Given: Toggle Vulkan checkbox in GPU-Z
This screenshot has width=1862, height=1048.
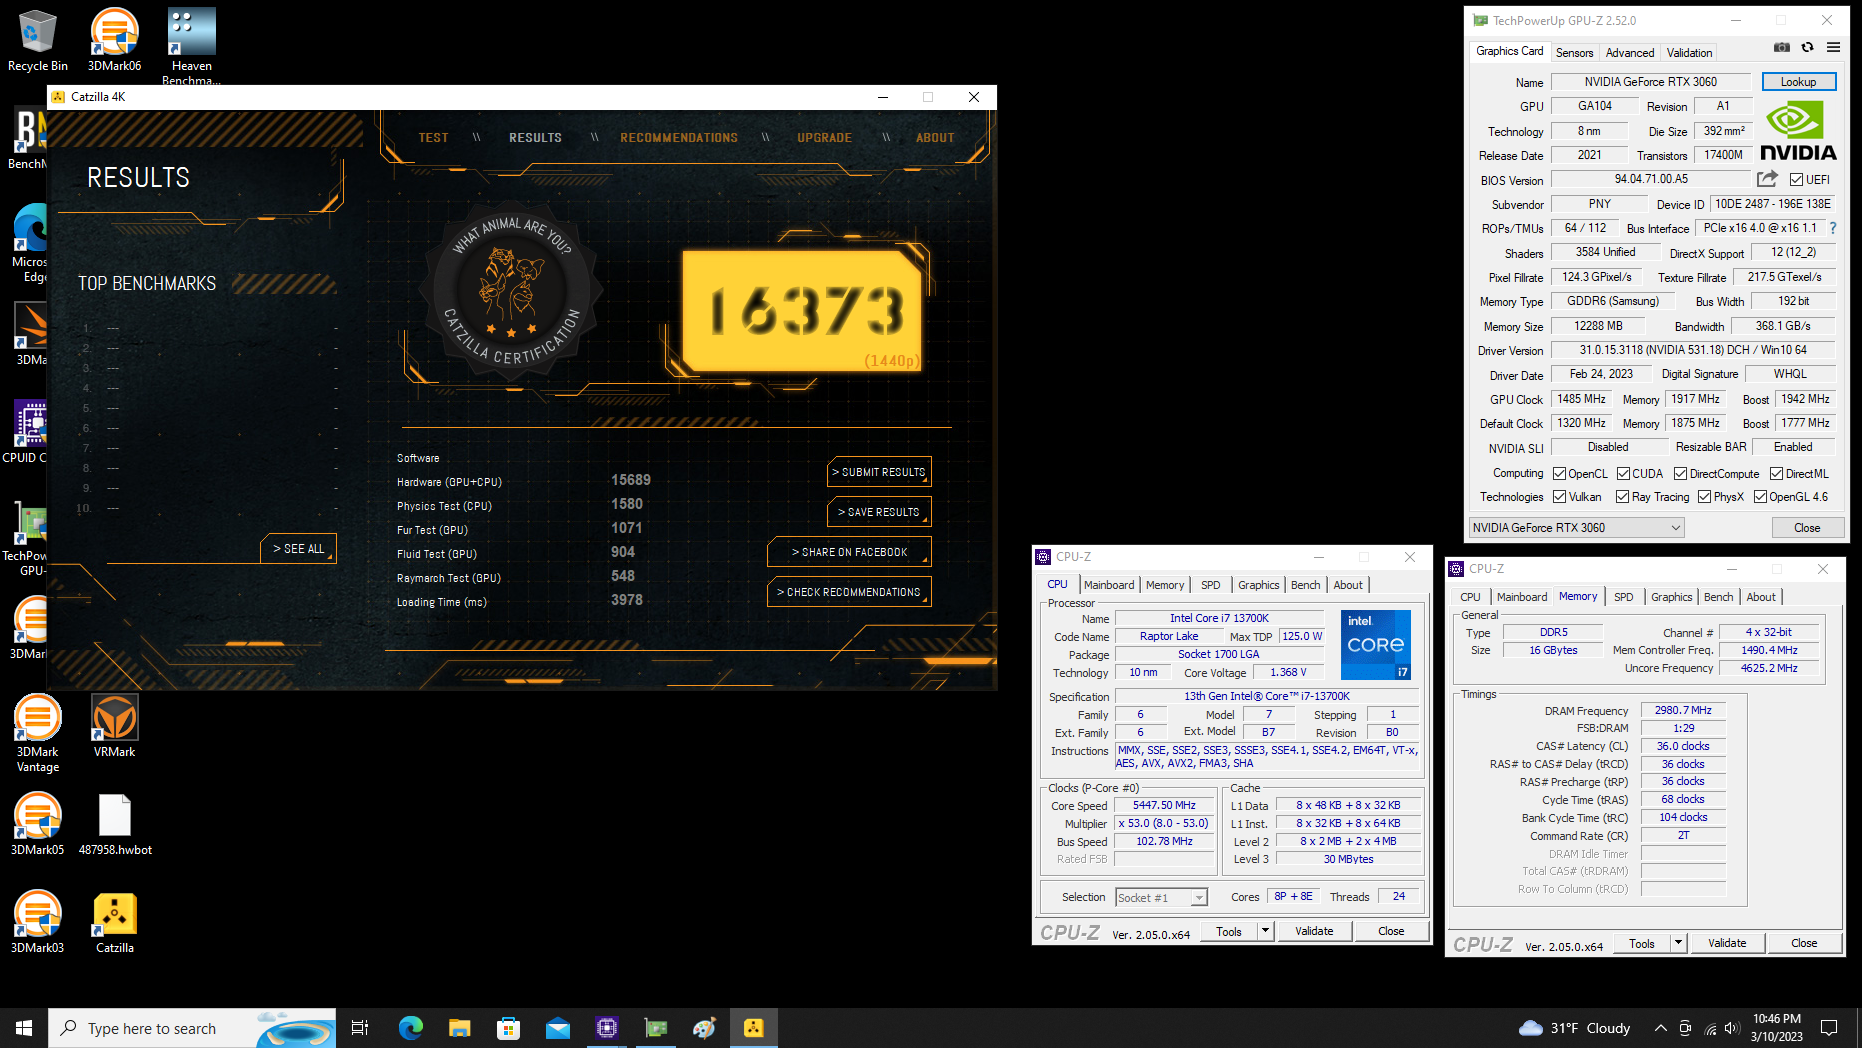Looking at the screenshot, I should click(x=1559, y=497).
